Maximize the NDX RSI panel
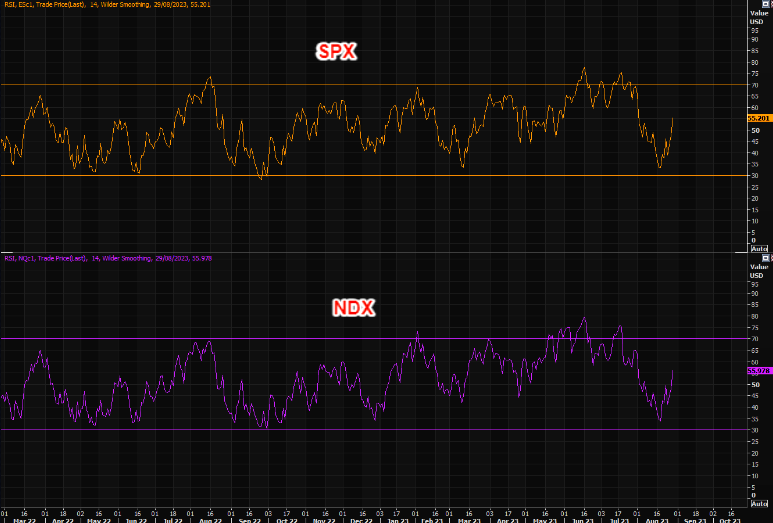 pos(766,258)
